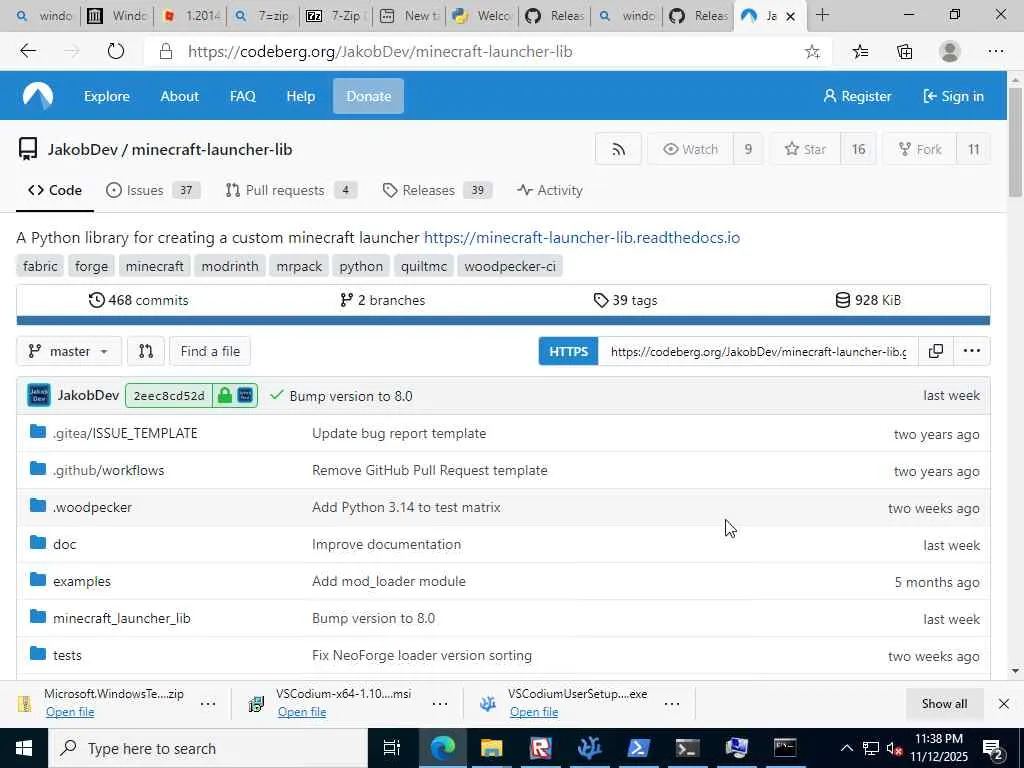1024x768 pixels.
Task: Open the repository more operations menu
Action: [971, 351]
